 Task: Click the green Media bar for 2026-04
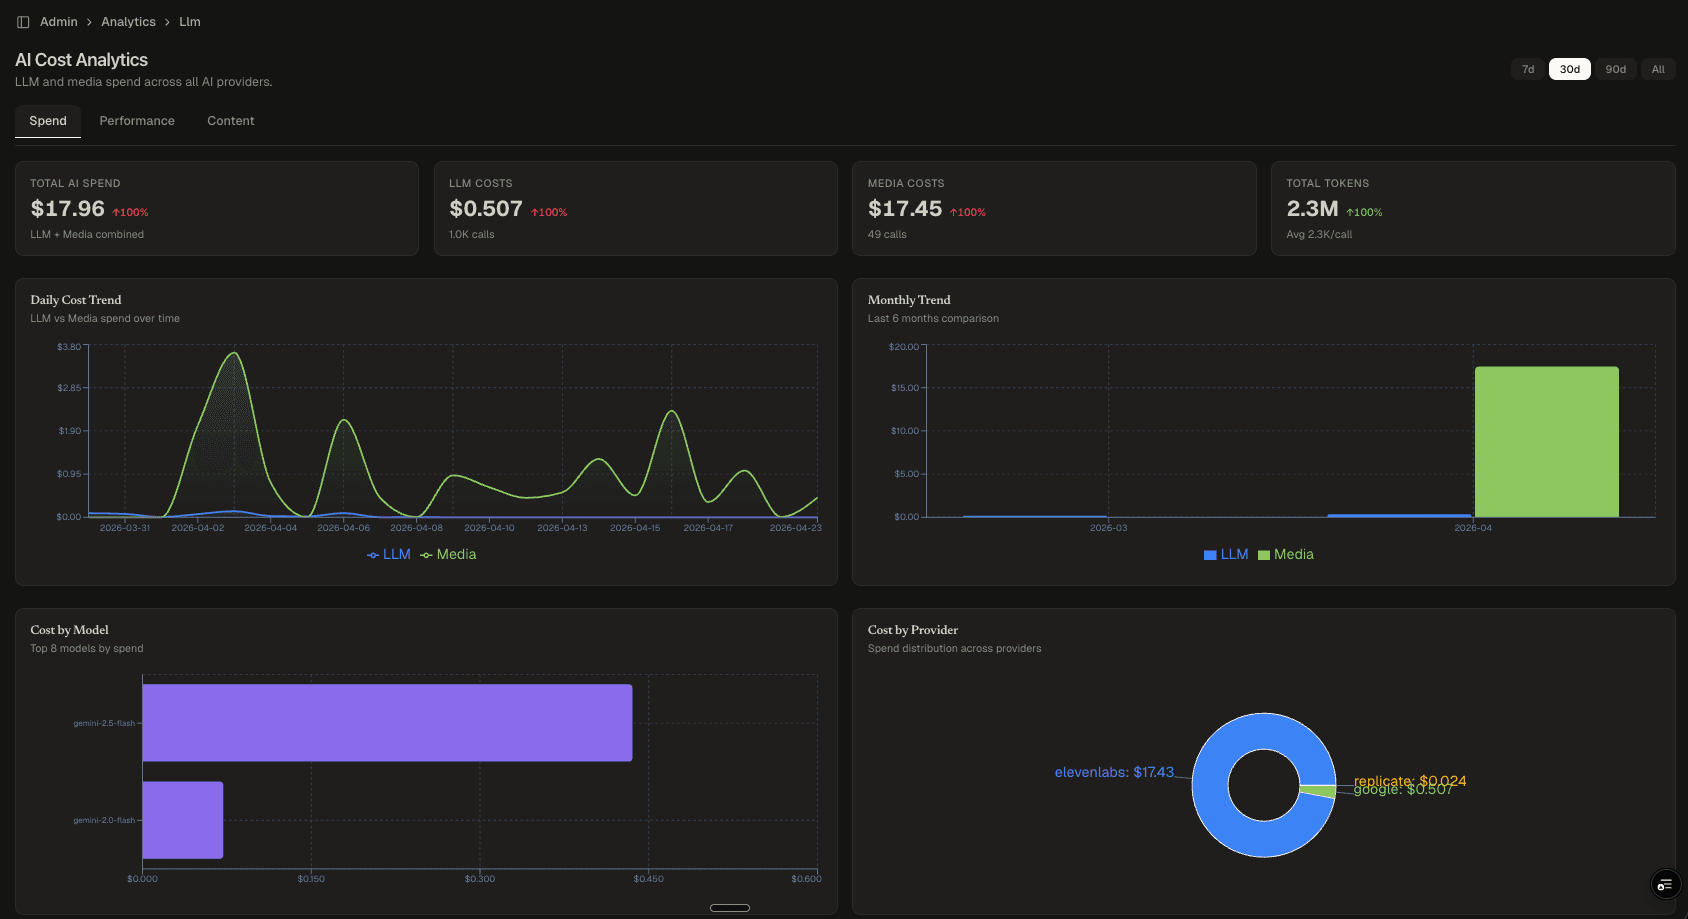(1546, 441)
